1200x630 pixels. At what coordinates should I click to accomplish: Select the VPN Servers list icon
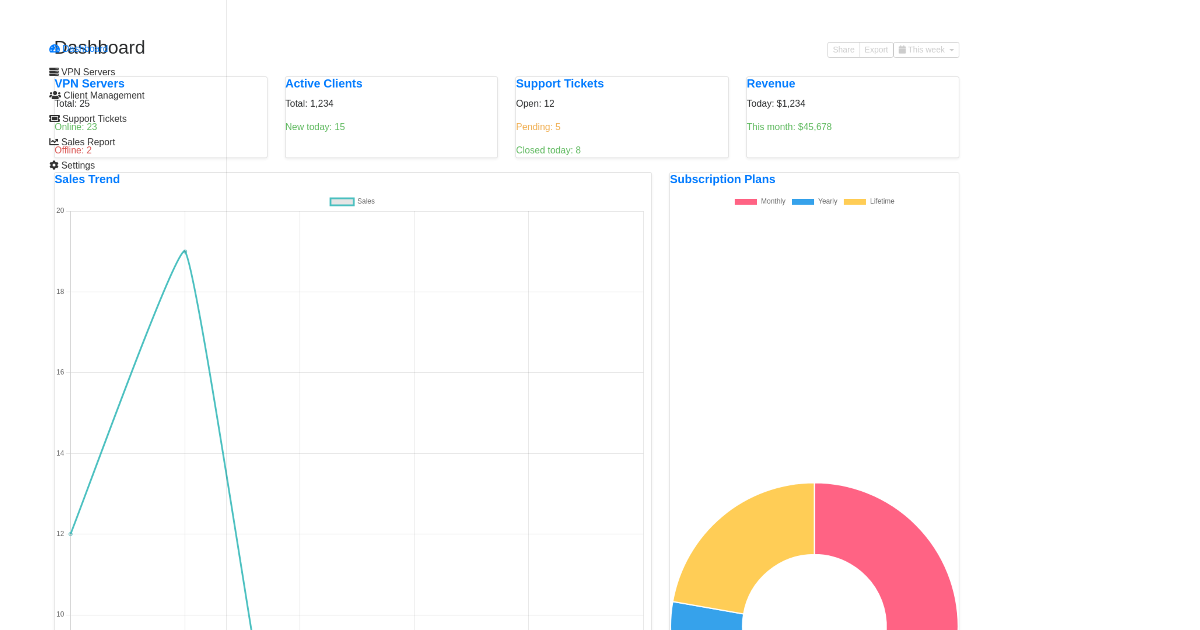pos(53,71)
